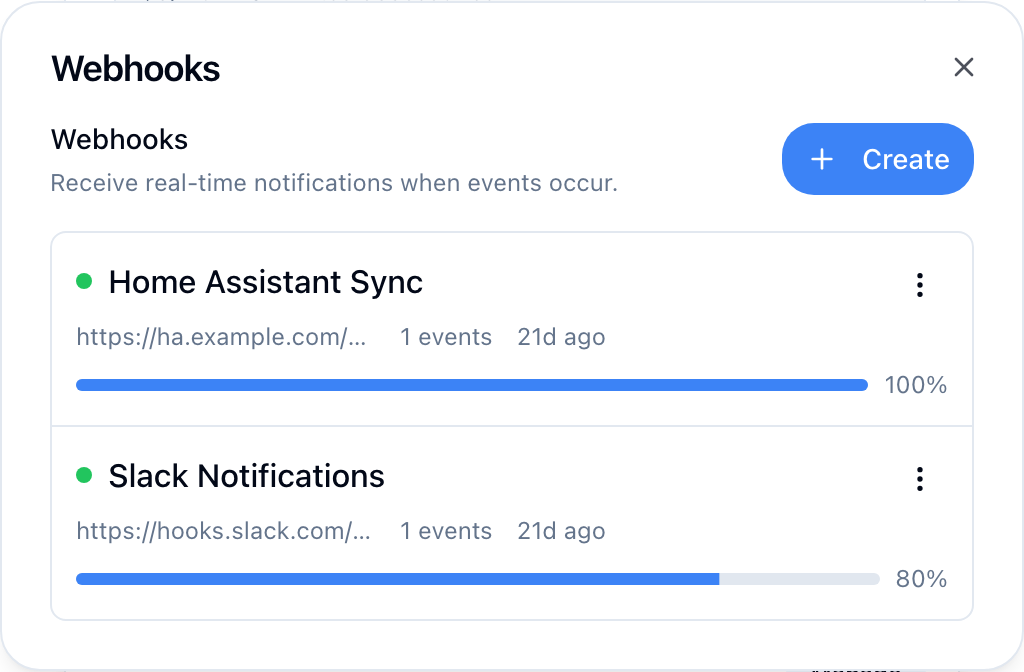Expand details for the Slack Notifications webhook
The width and height of the screenshot is (1024, 672).
coord(246,476)
